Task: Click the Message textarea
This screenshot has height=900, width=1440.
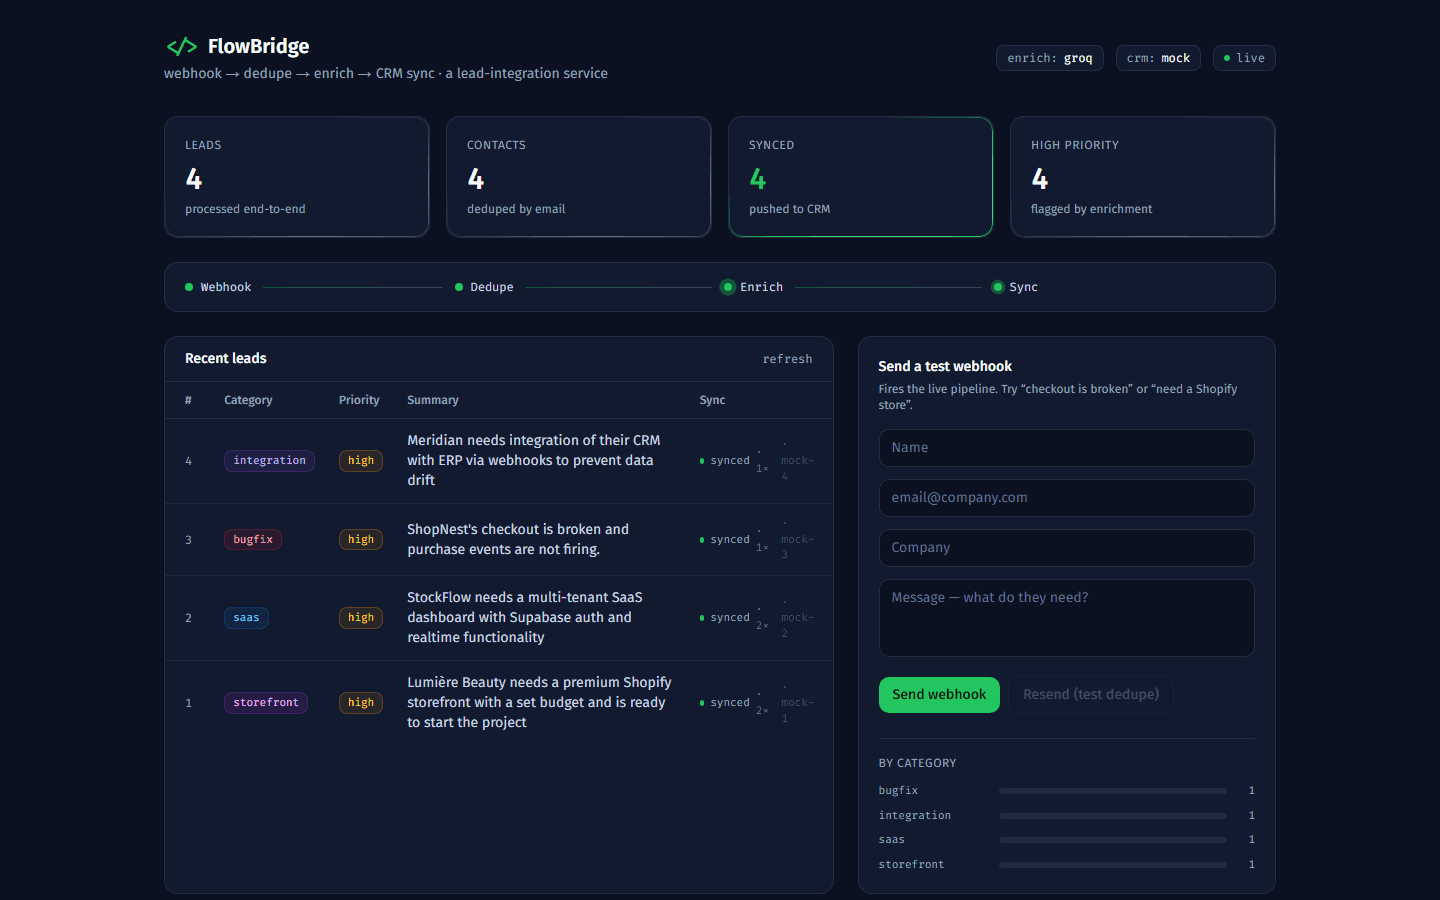Action: (x=1066, y=618)
